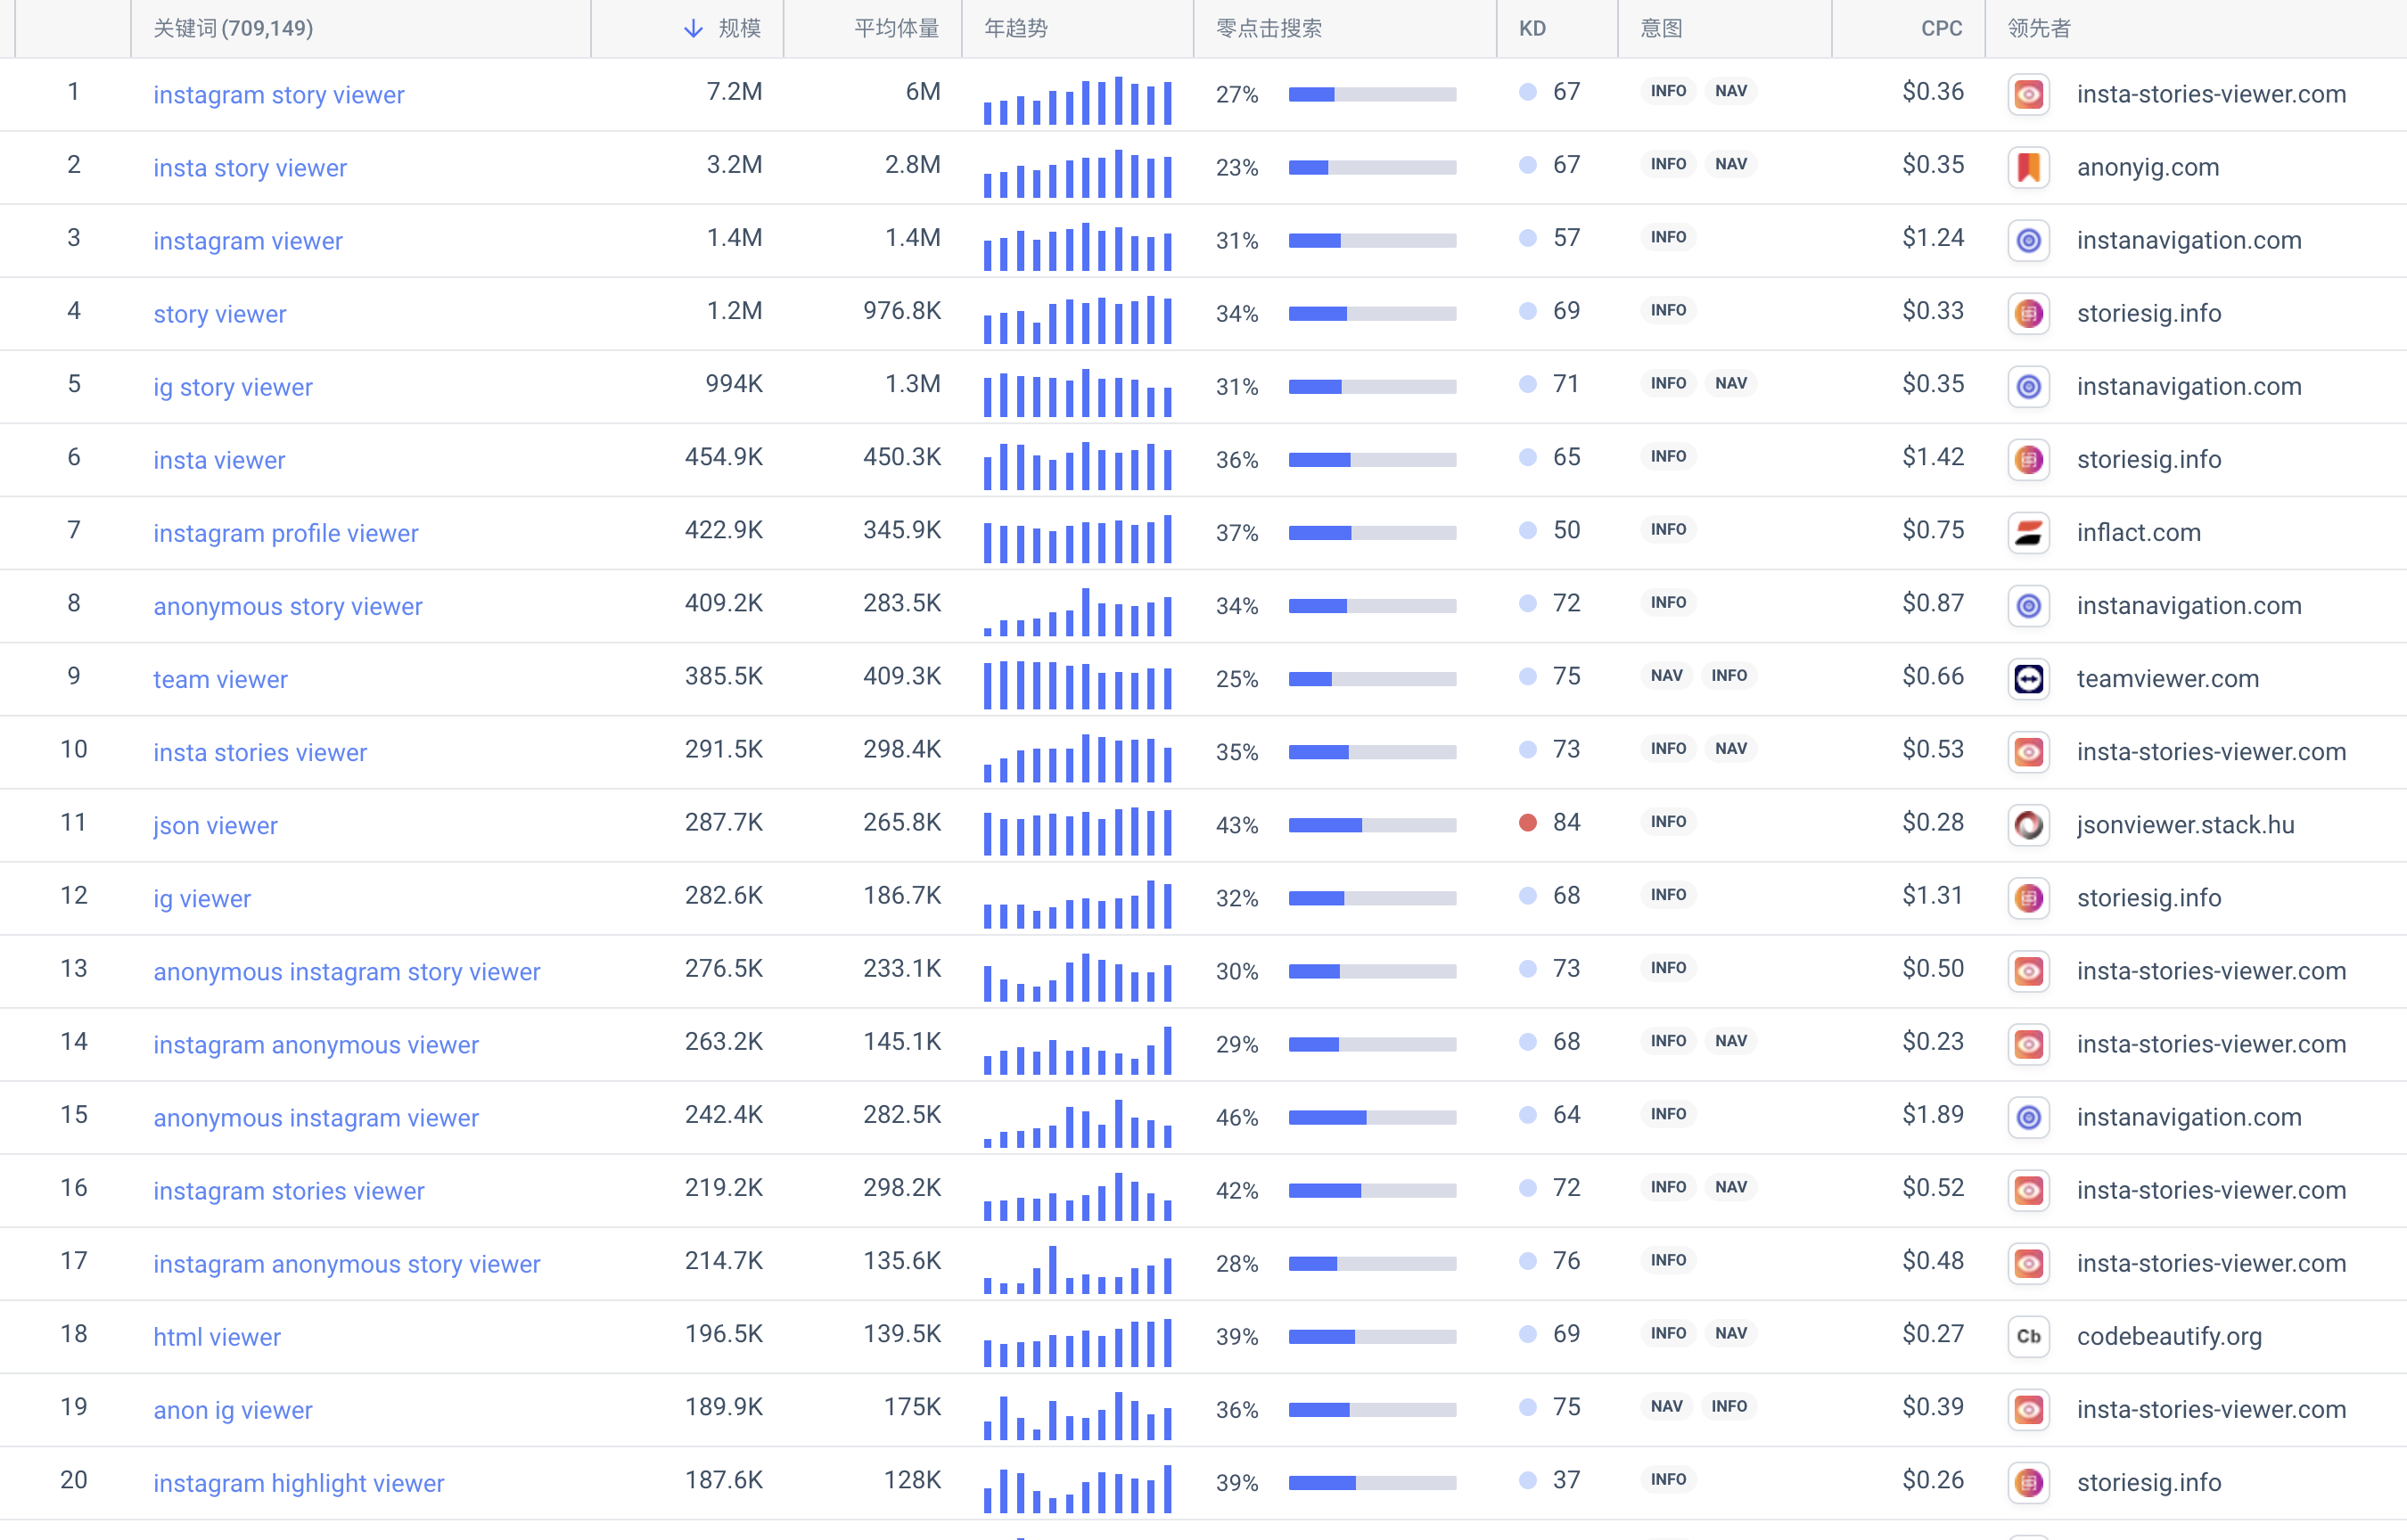Click the codebeautify.org leader domain
Screen dimensions: 2407x1540
2169,1336
